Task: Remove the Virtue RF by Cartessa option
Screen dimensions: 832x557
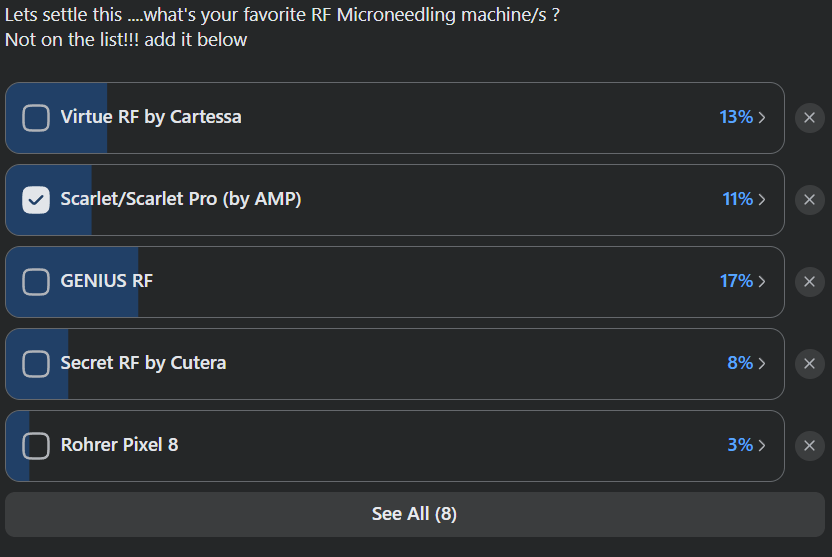Action: click(809, 118)
